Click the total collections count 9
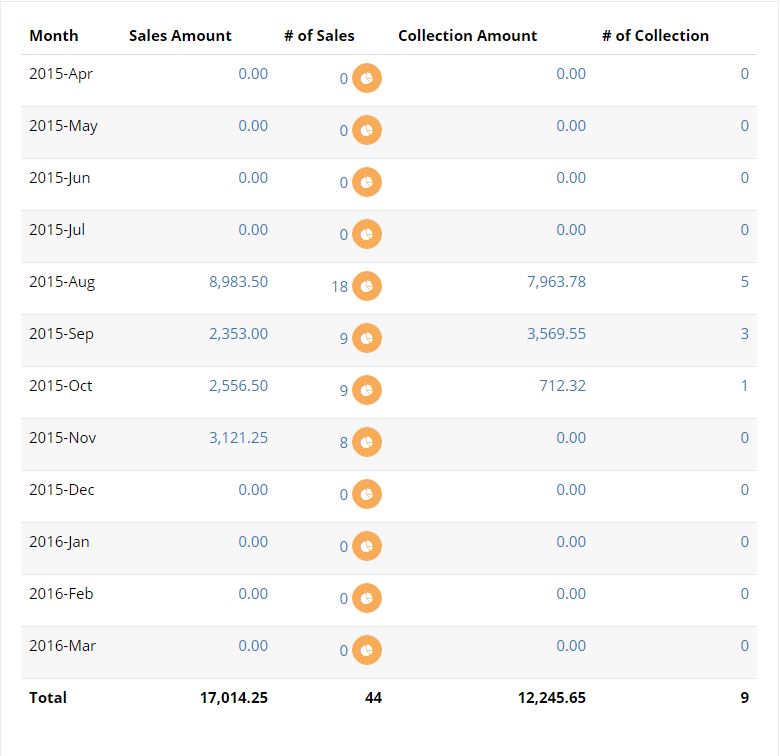Image resolution: width=780 pixels, height=756 pixels. tap(745, 698)
